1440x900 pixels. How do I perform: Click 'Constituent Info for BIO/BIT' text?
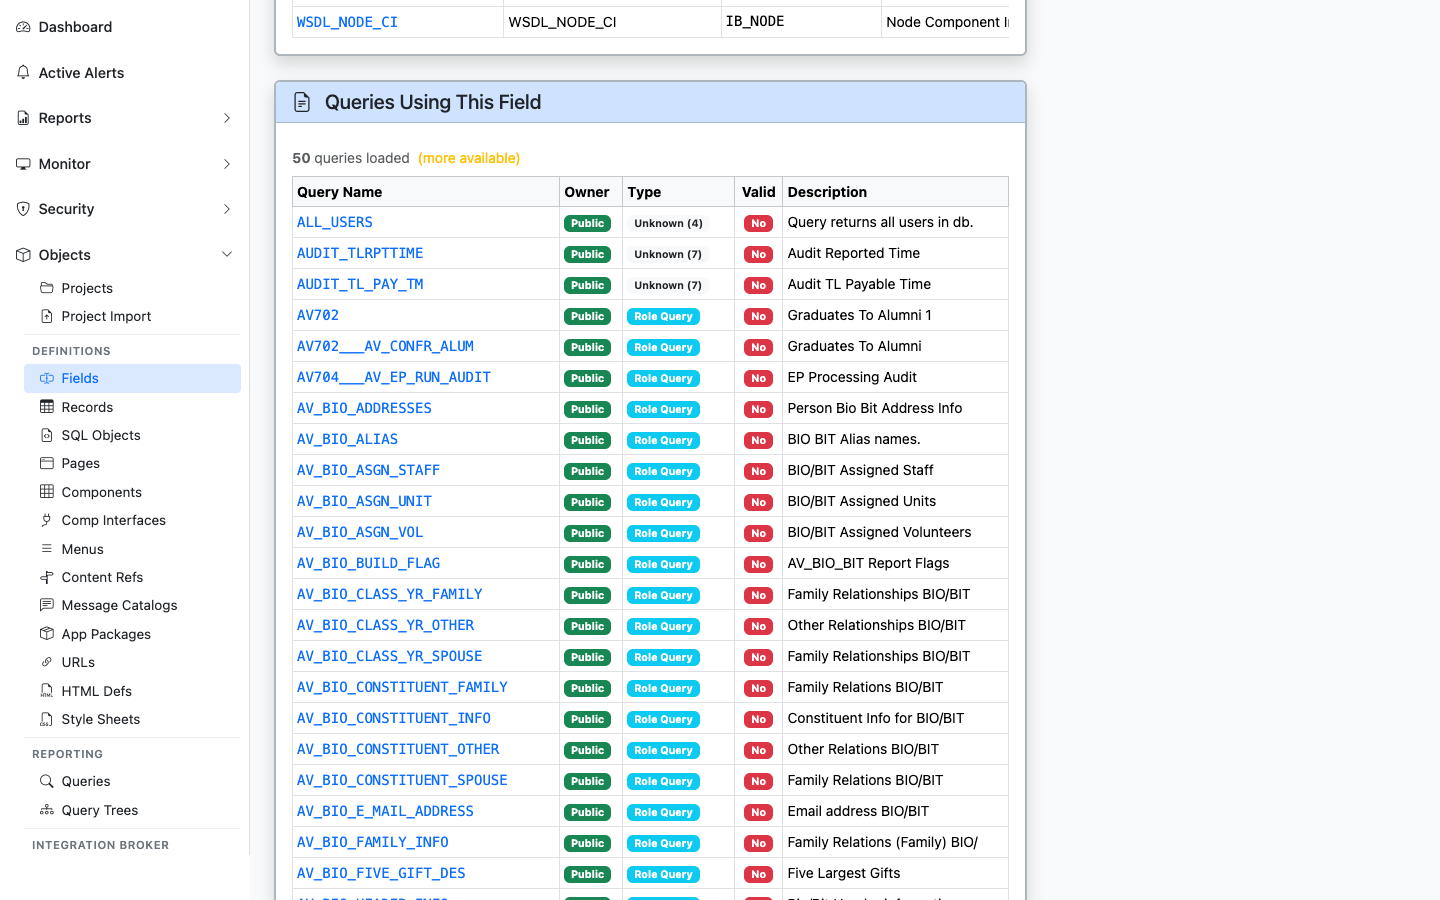tap(876, 718)
